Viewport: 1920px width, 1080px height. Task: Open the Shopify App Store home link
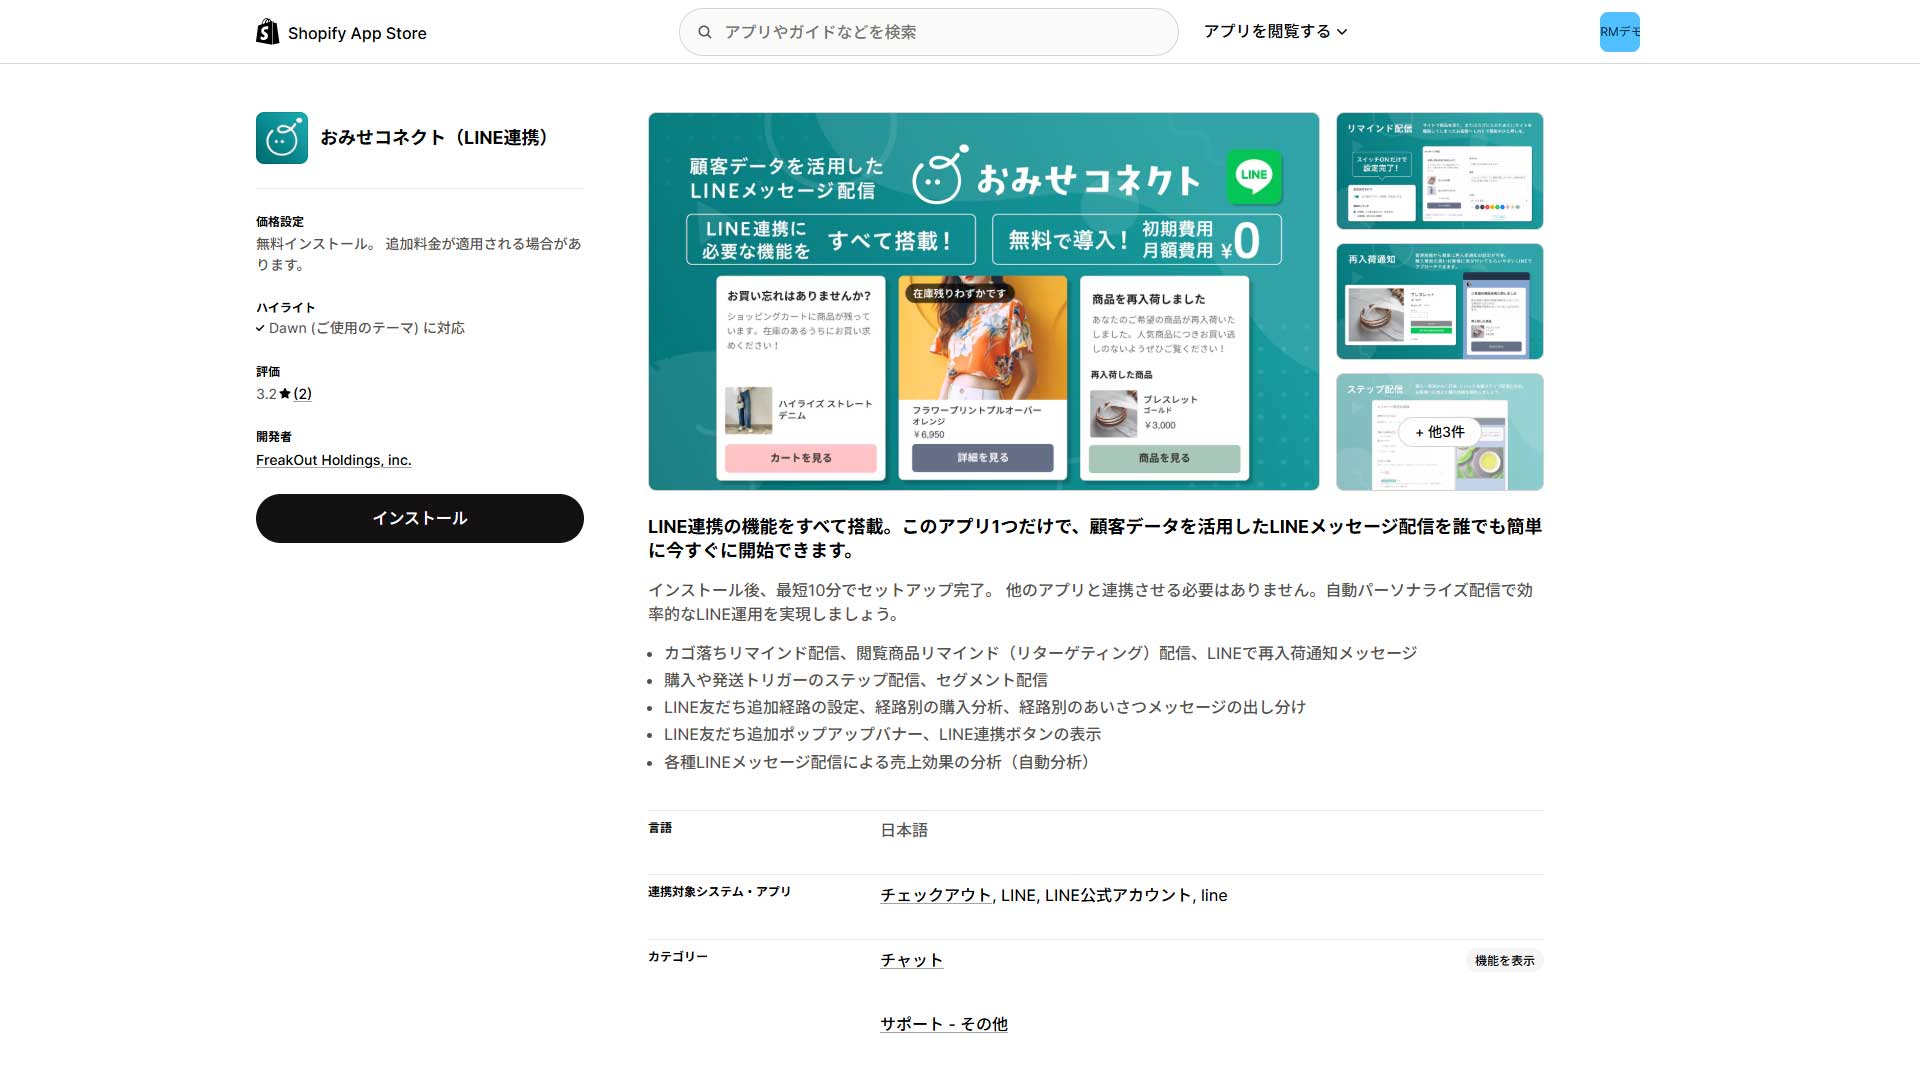click(x=341, y=32)
